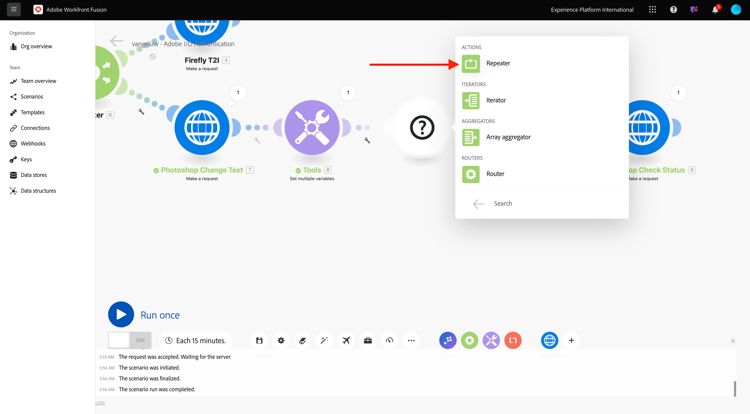Screen dimensions: 750x414
Task: Open the Photoshop Change Text HTTP module
Action: [x=202, y=128]
